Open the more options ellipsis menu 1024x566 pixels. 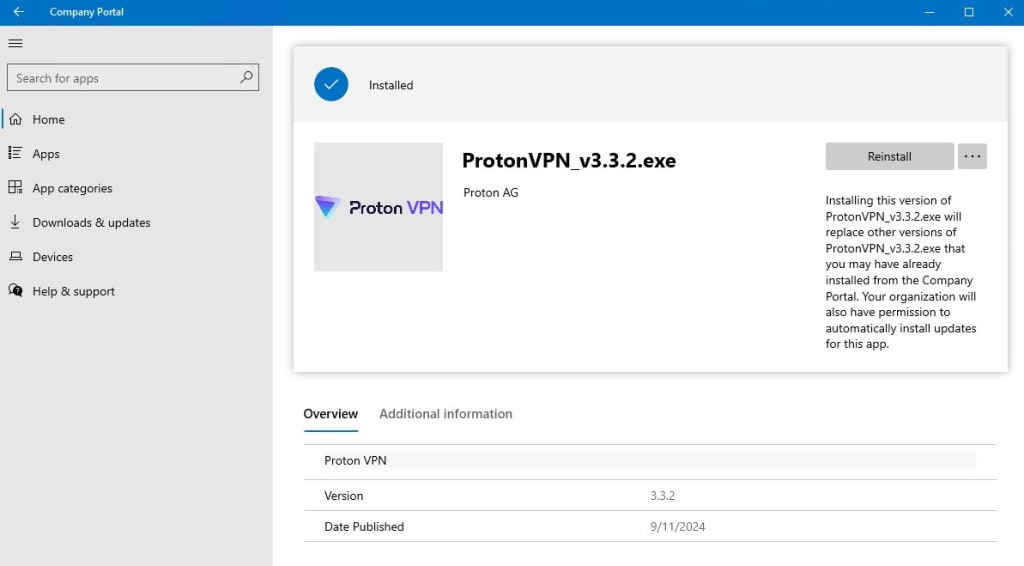point(972,157)
